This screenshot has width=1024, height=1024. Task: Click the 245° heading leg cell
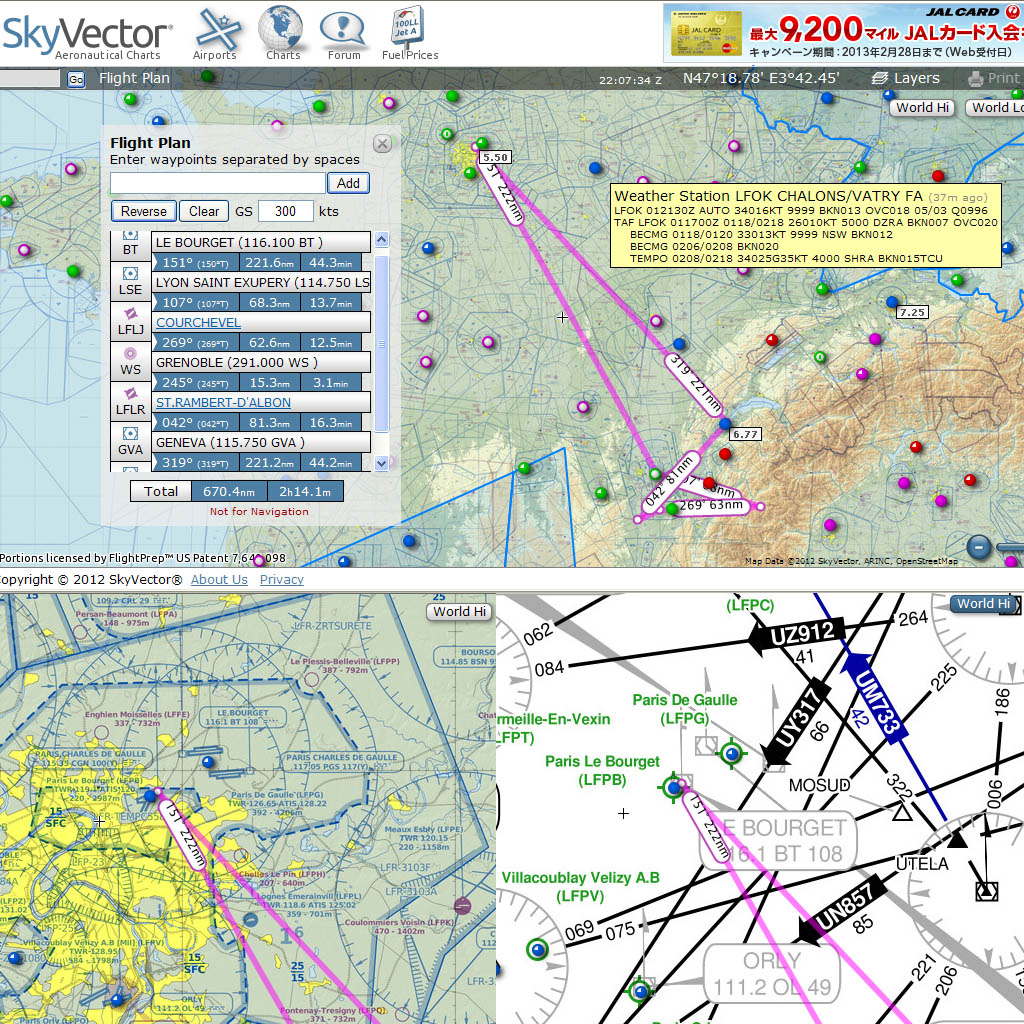pyautogui.click(x=195, y=383)
